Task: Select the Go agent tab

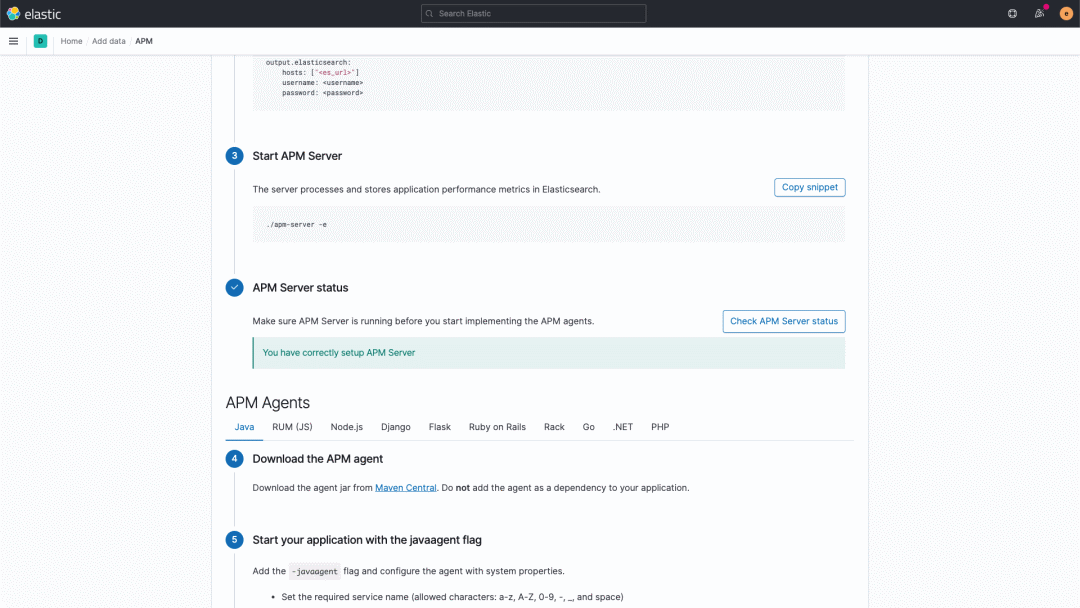Action: pyautogui.click(x=588, y=426)
